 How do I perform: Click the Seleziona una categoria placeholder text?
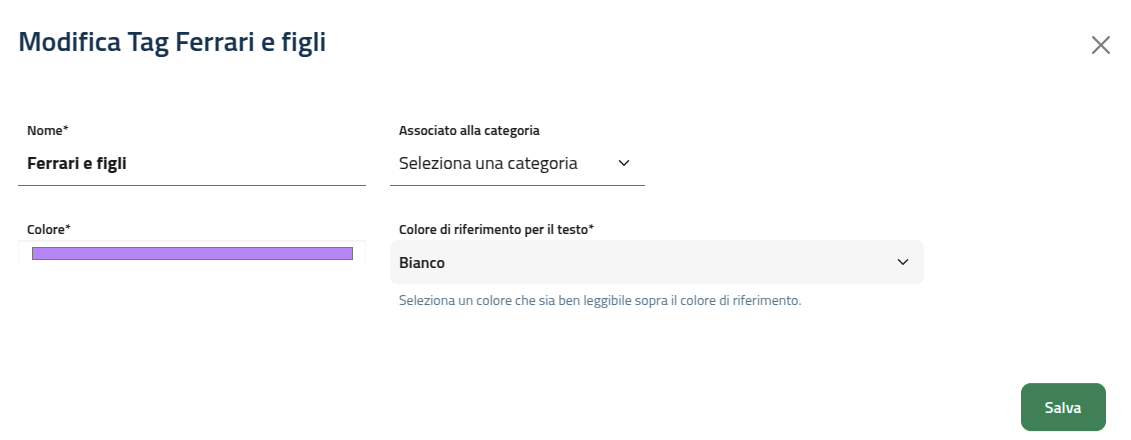point(488,163)
